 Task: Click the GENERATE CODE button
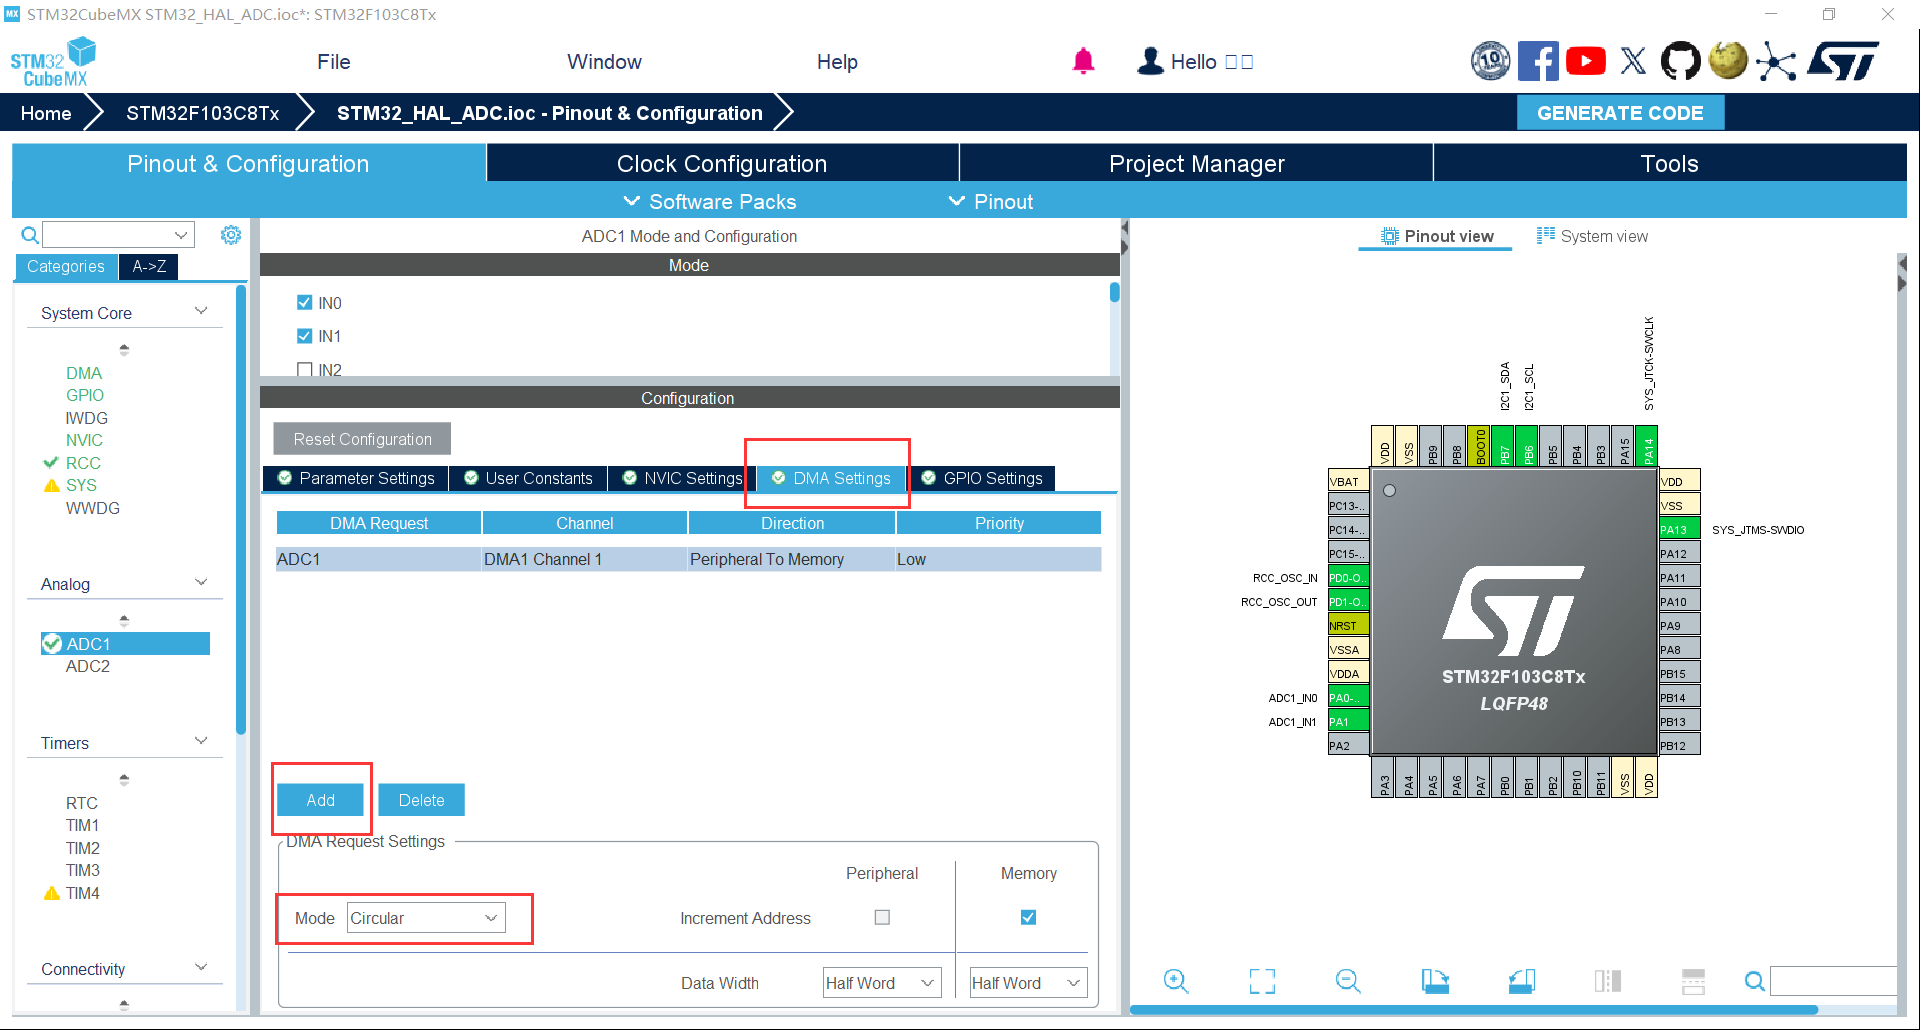(1620, 113)
